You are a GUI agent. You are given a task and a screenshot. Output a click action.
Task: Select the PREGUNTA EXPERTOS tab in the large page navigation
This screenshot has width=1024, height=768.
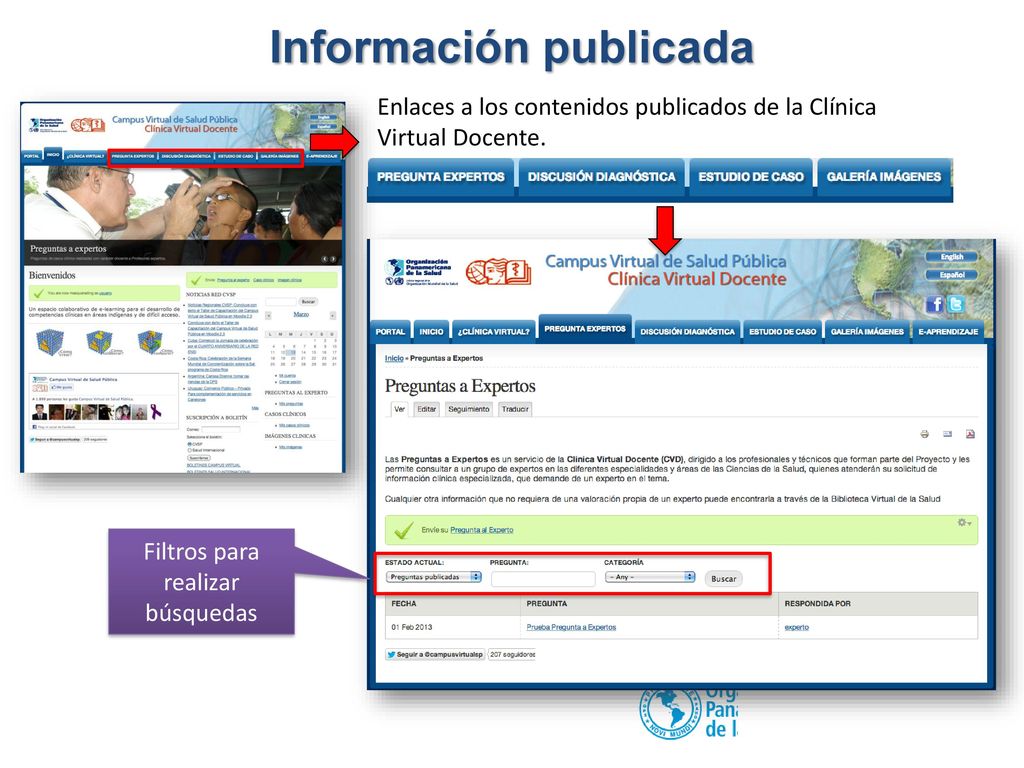click(x=585, y=328)
